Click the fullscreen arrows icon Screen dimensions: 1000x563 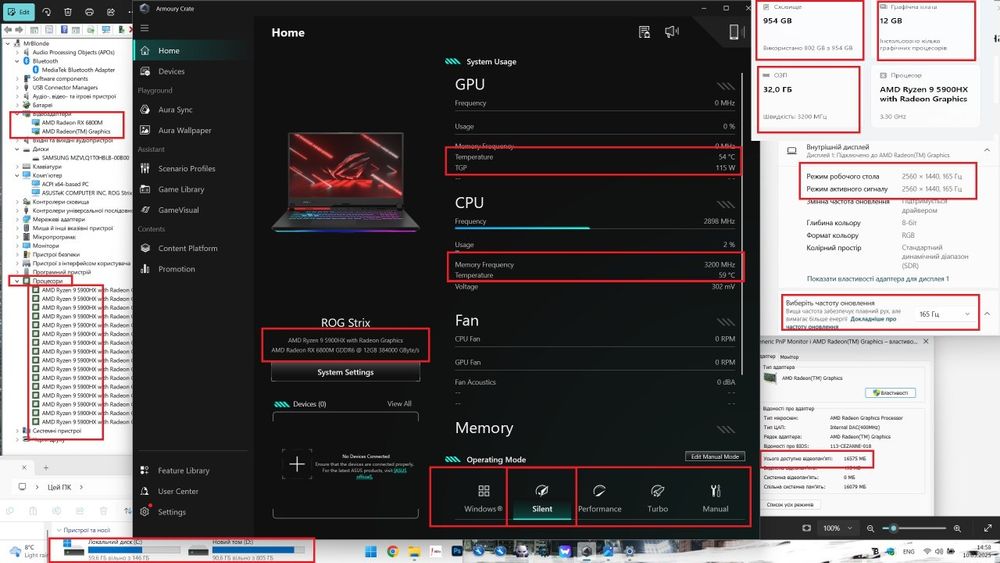pos(988,528)
